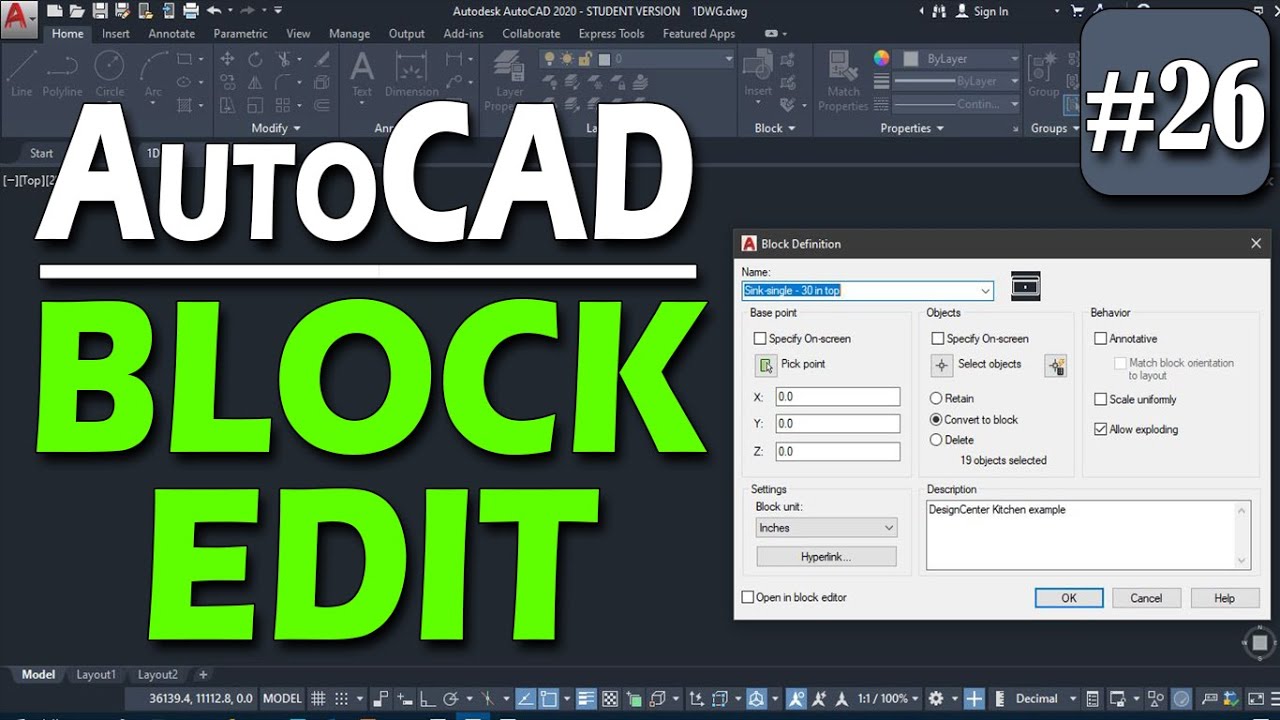1280x720 pixels.
Task: Select the Convert to block radio option
Action: (936, 420)
